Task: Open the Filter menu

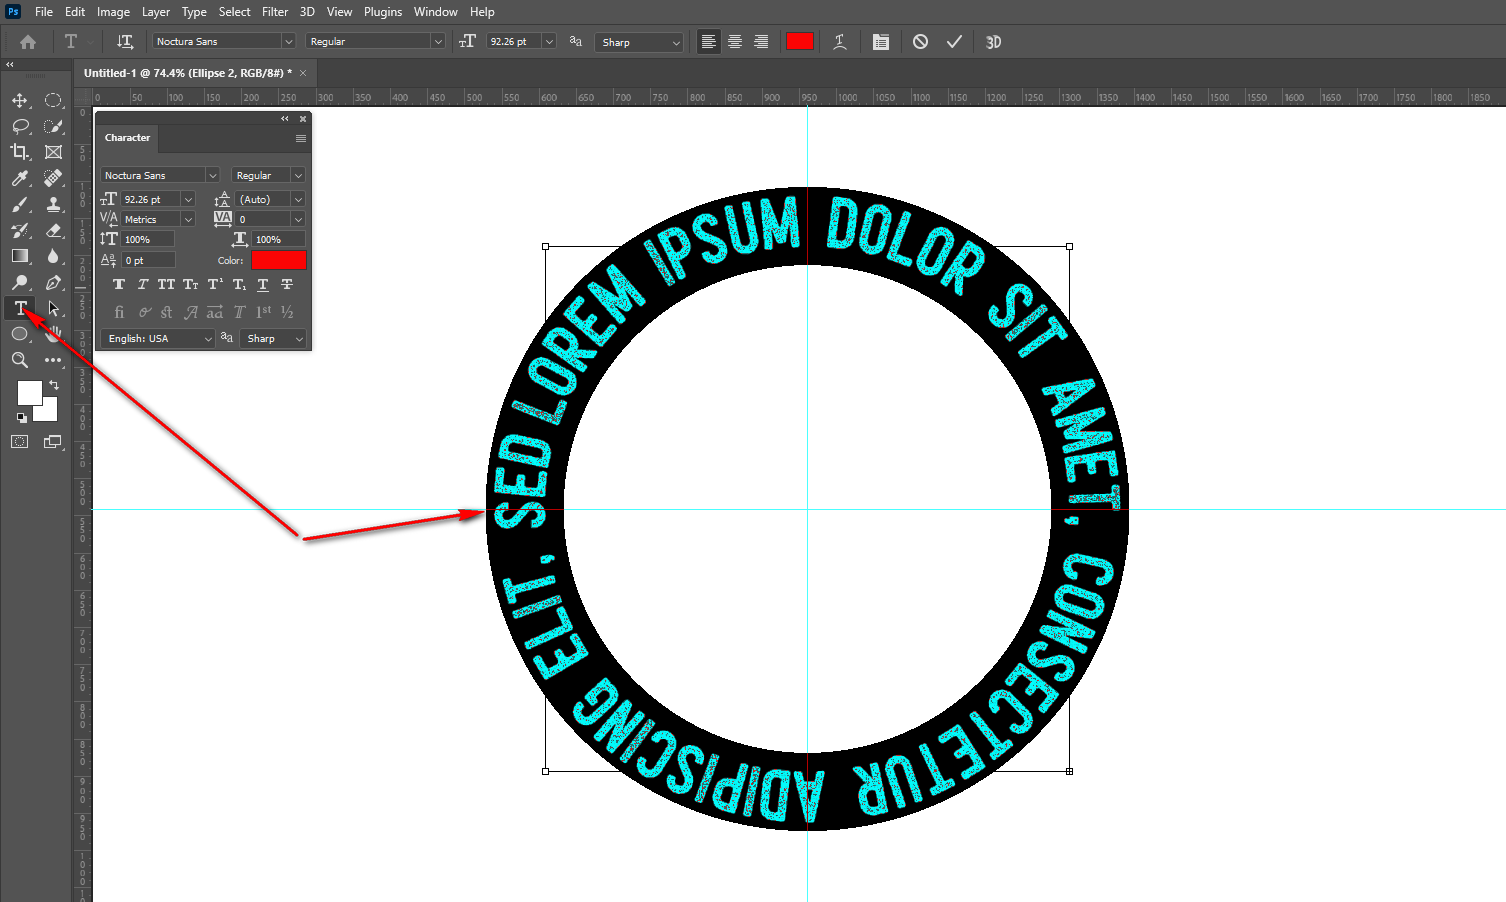Action: click(275, 12)
